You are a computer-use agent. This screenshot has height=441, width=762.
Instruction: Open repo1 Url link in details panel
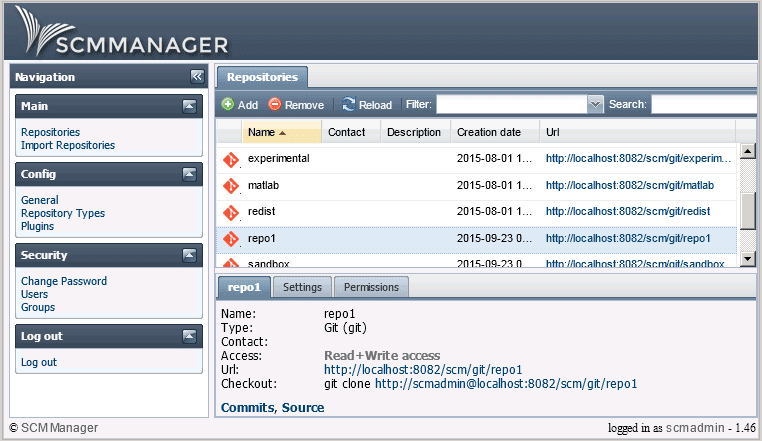[423, 370]
